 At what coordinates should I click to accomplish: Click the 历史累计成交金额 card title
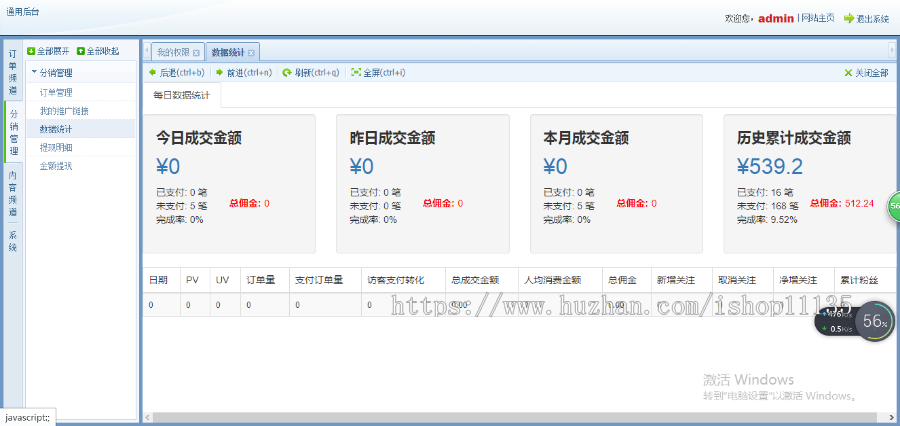(794, 138)
